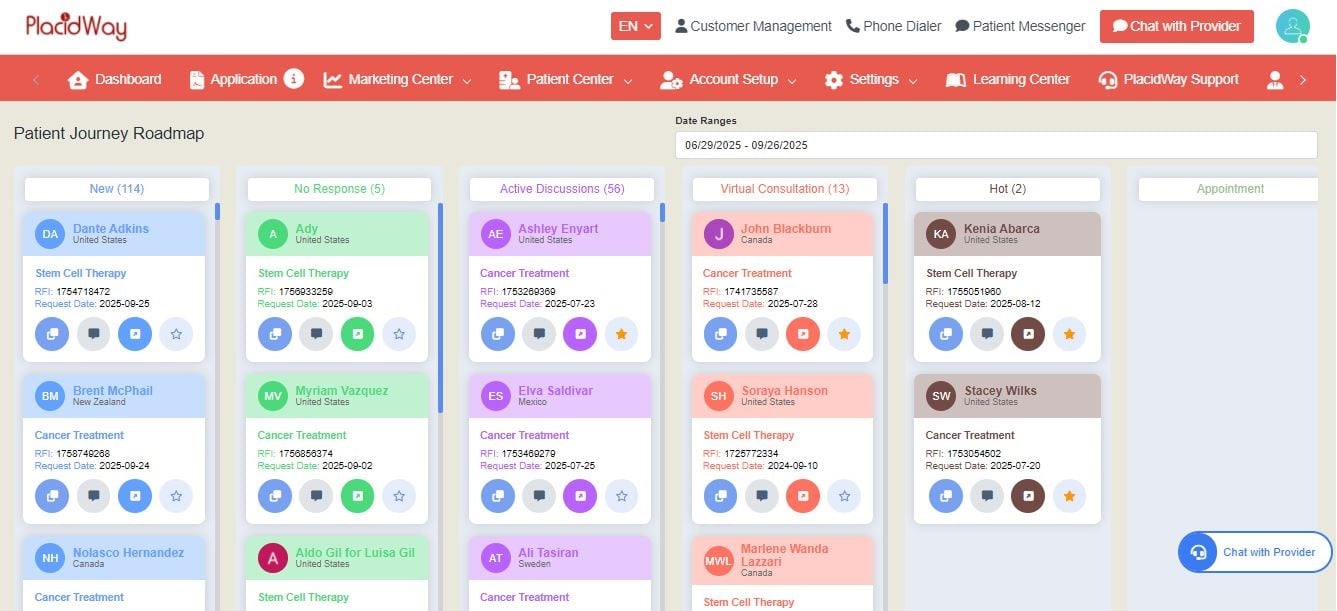1337x611 pixels.
Task: Unstar the Kenia Abarca card
Action: coord(1069,334)
